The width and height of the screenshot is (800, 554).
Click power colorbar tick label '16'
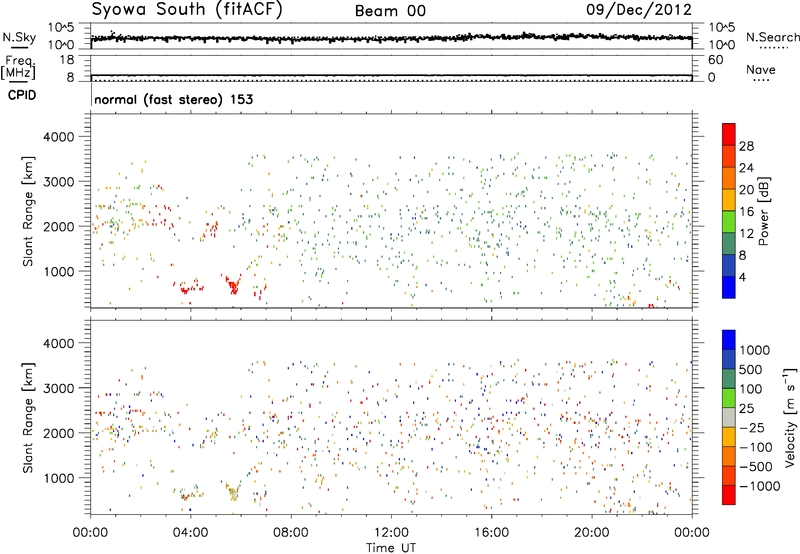[746, 212]
